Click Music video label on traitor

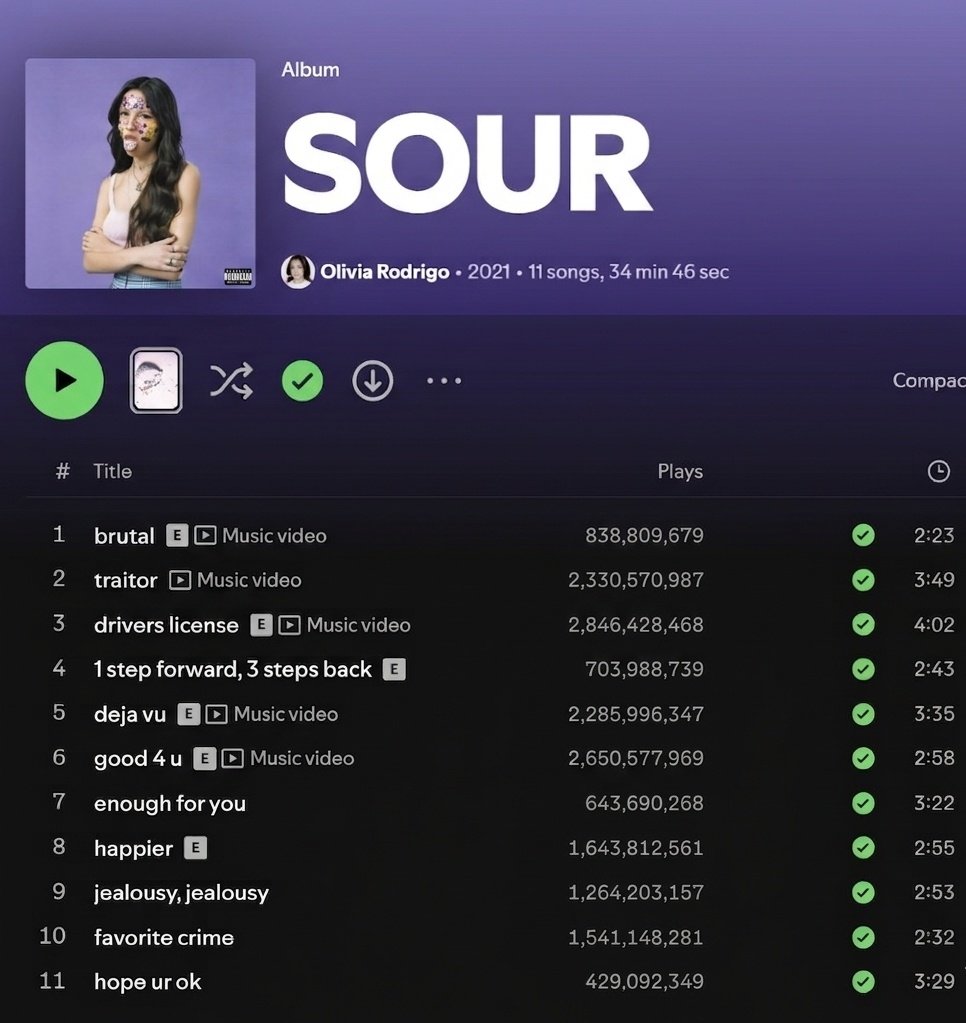tap(249, 580)
